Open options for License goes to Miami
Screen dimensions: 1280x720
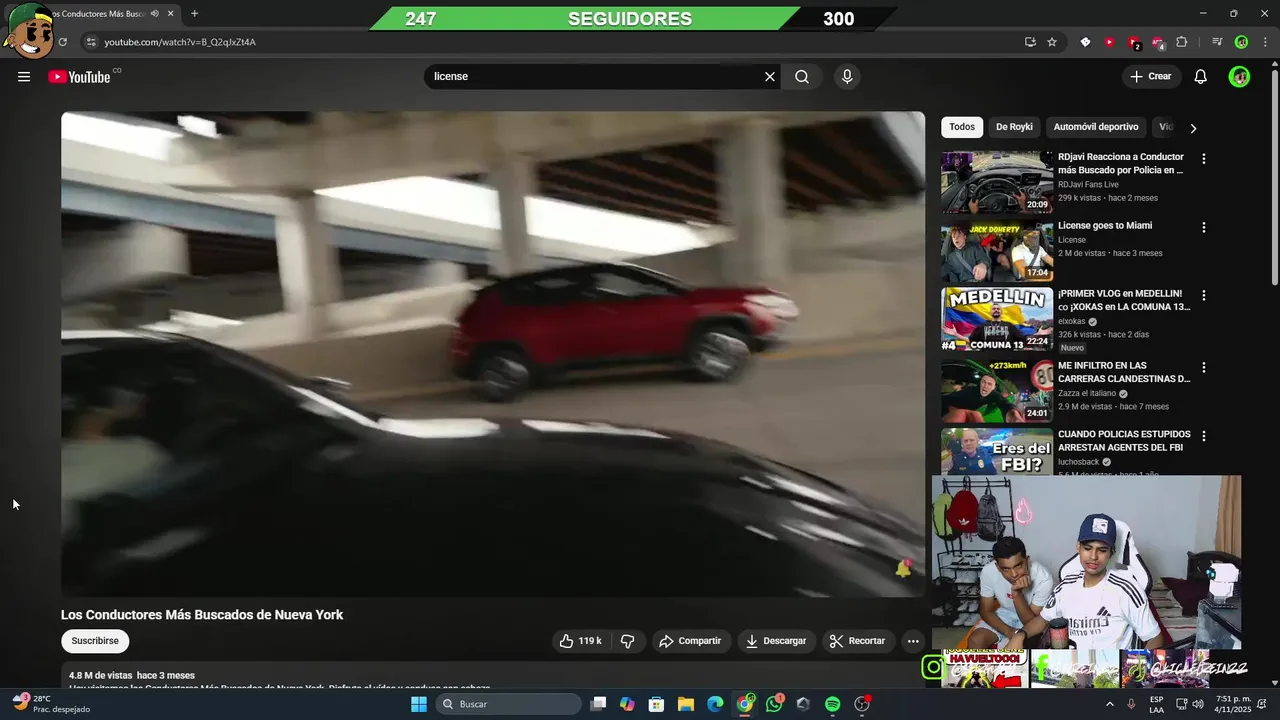pyautogui.click(x=1204, y=227)
